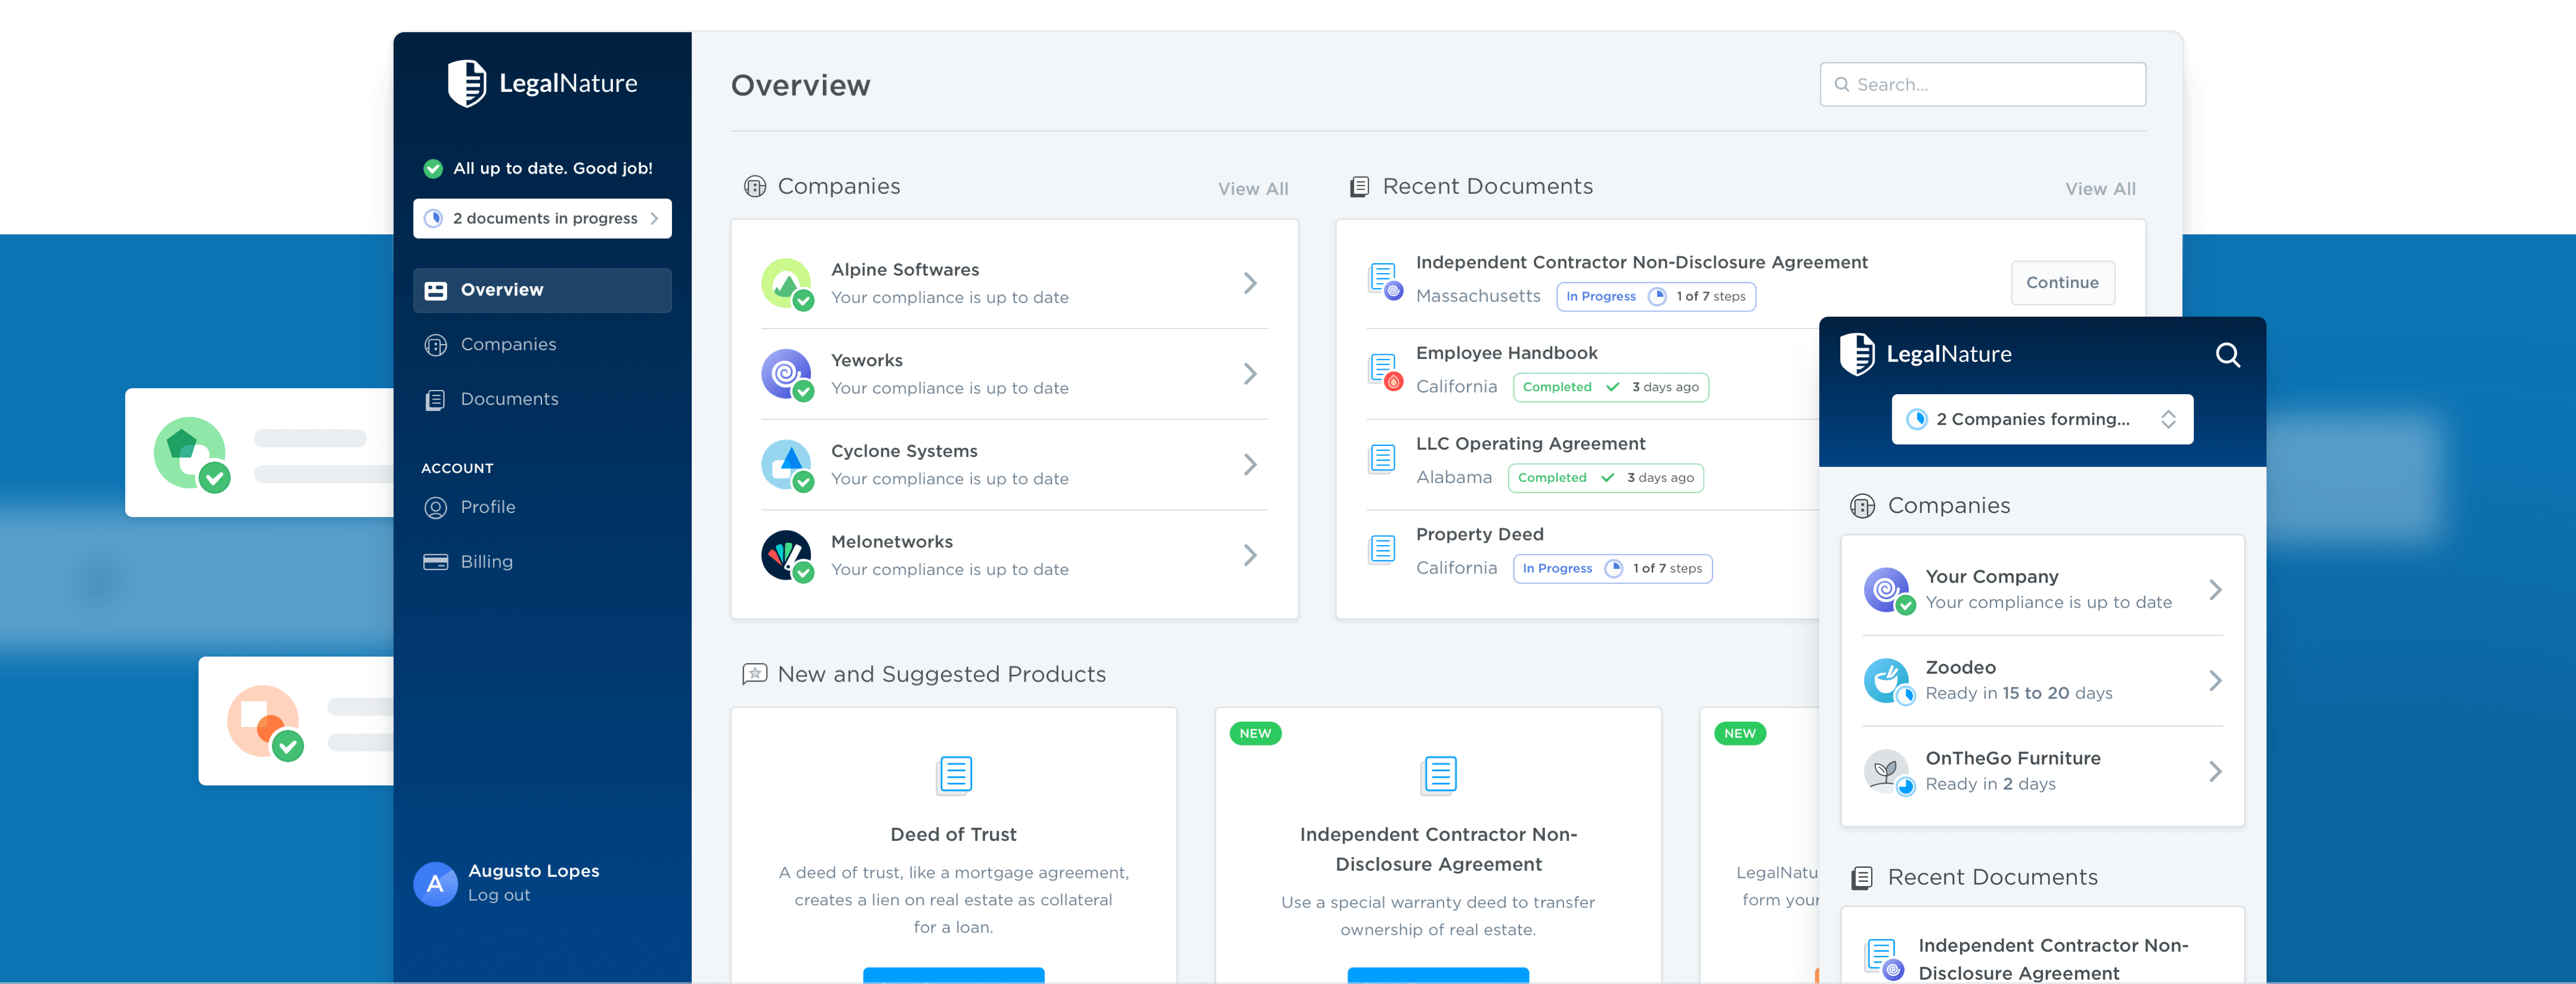
Task: Click the mobile panel search magnifier icon
Action: 2227,355
